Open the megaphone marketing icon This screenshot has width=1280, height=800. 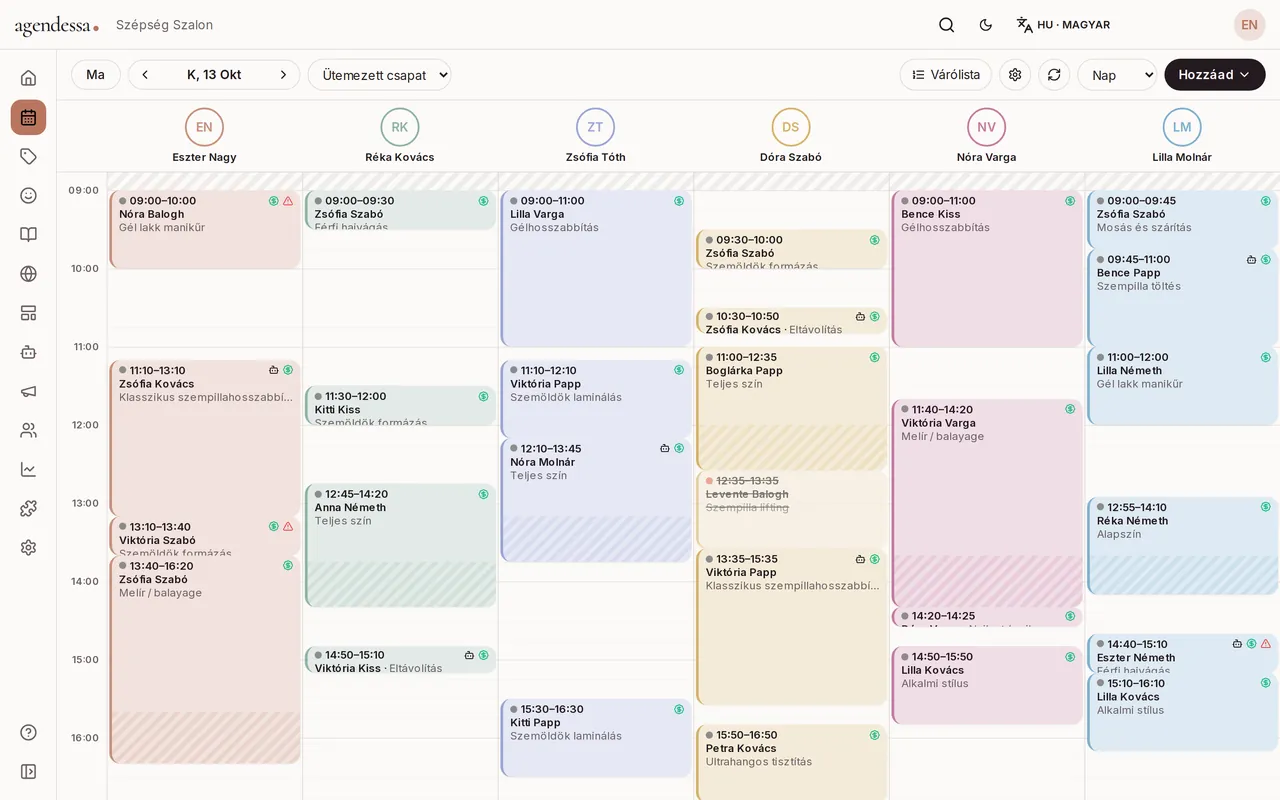click(x=28, y=391)
